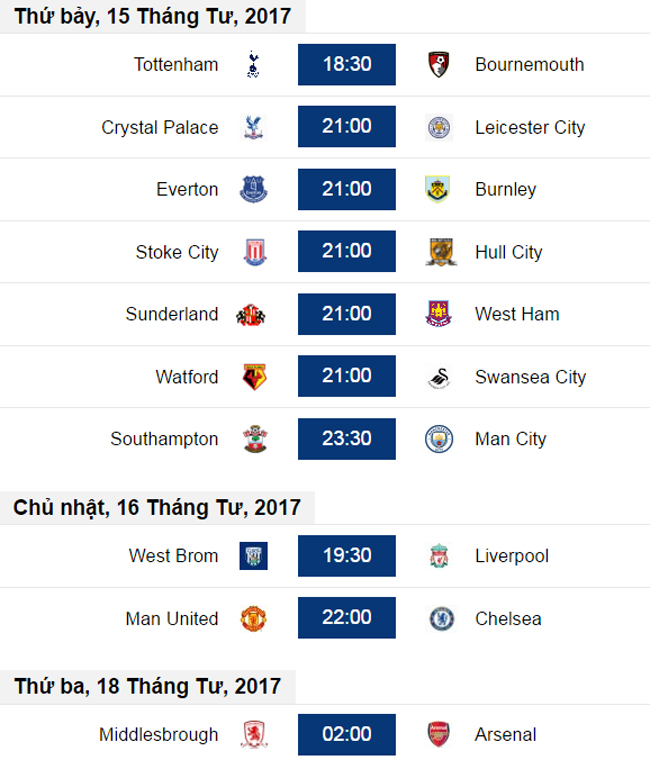Open the West Ham team name link
The image size is (650, 760).
click(517, 314)
